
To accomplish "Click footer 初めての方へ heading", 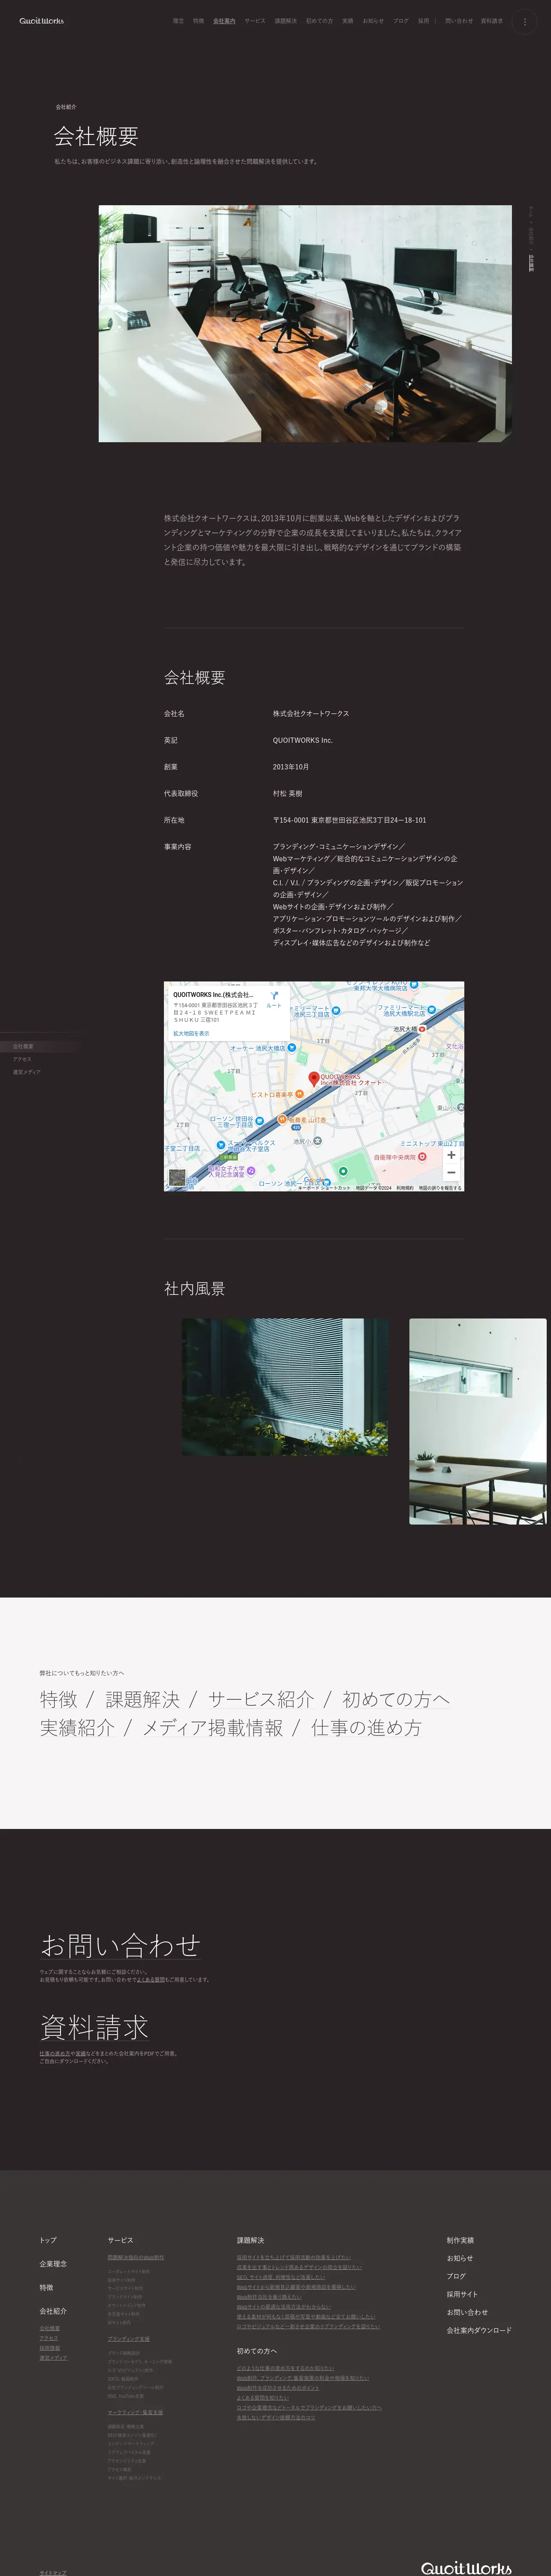I will click(257, 2351).
